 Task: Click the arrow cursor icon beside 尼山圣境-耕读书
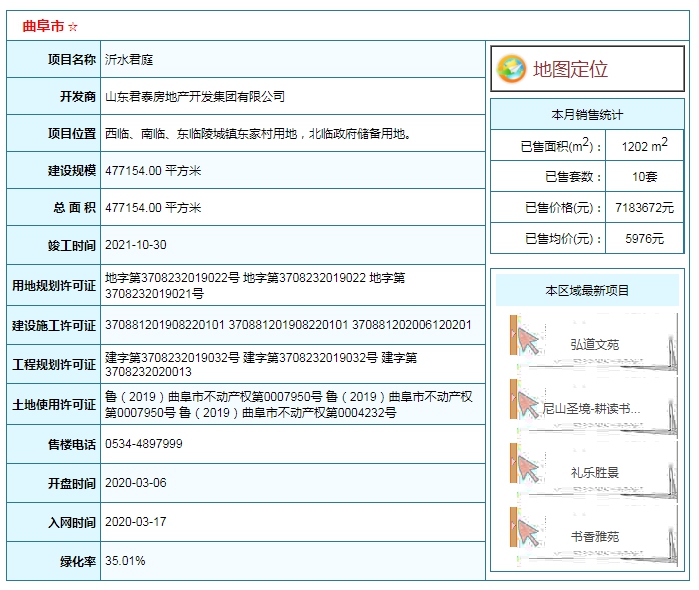[529, 405]
